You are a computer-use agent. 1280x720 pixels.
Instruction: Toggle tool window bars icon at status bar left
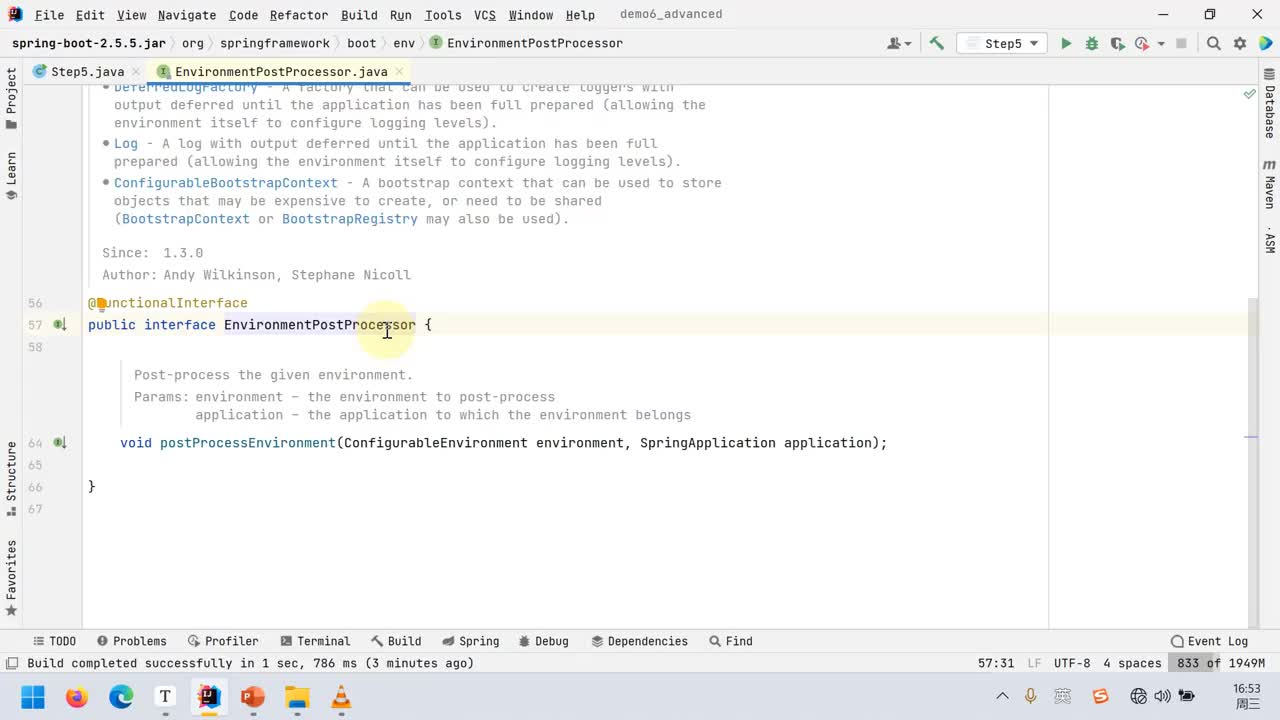click(x=12, y=663)
